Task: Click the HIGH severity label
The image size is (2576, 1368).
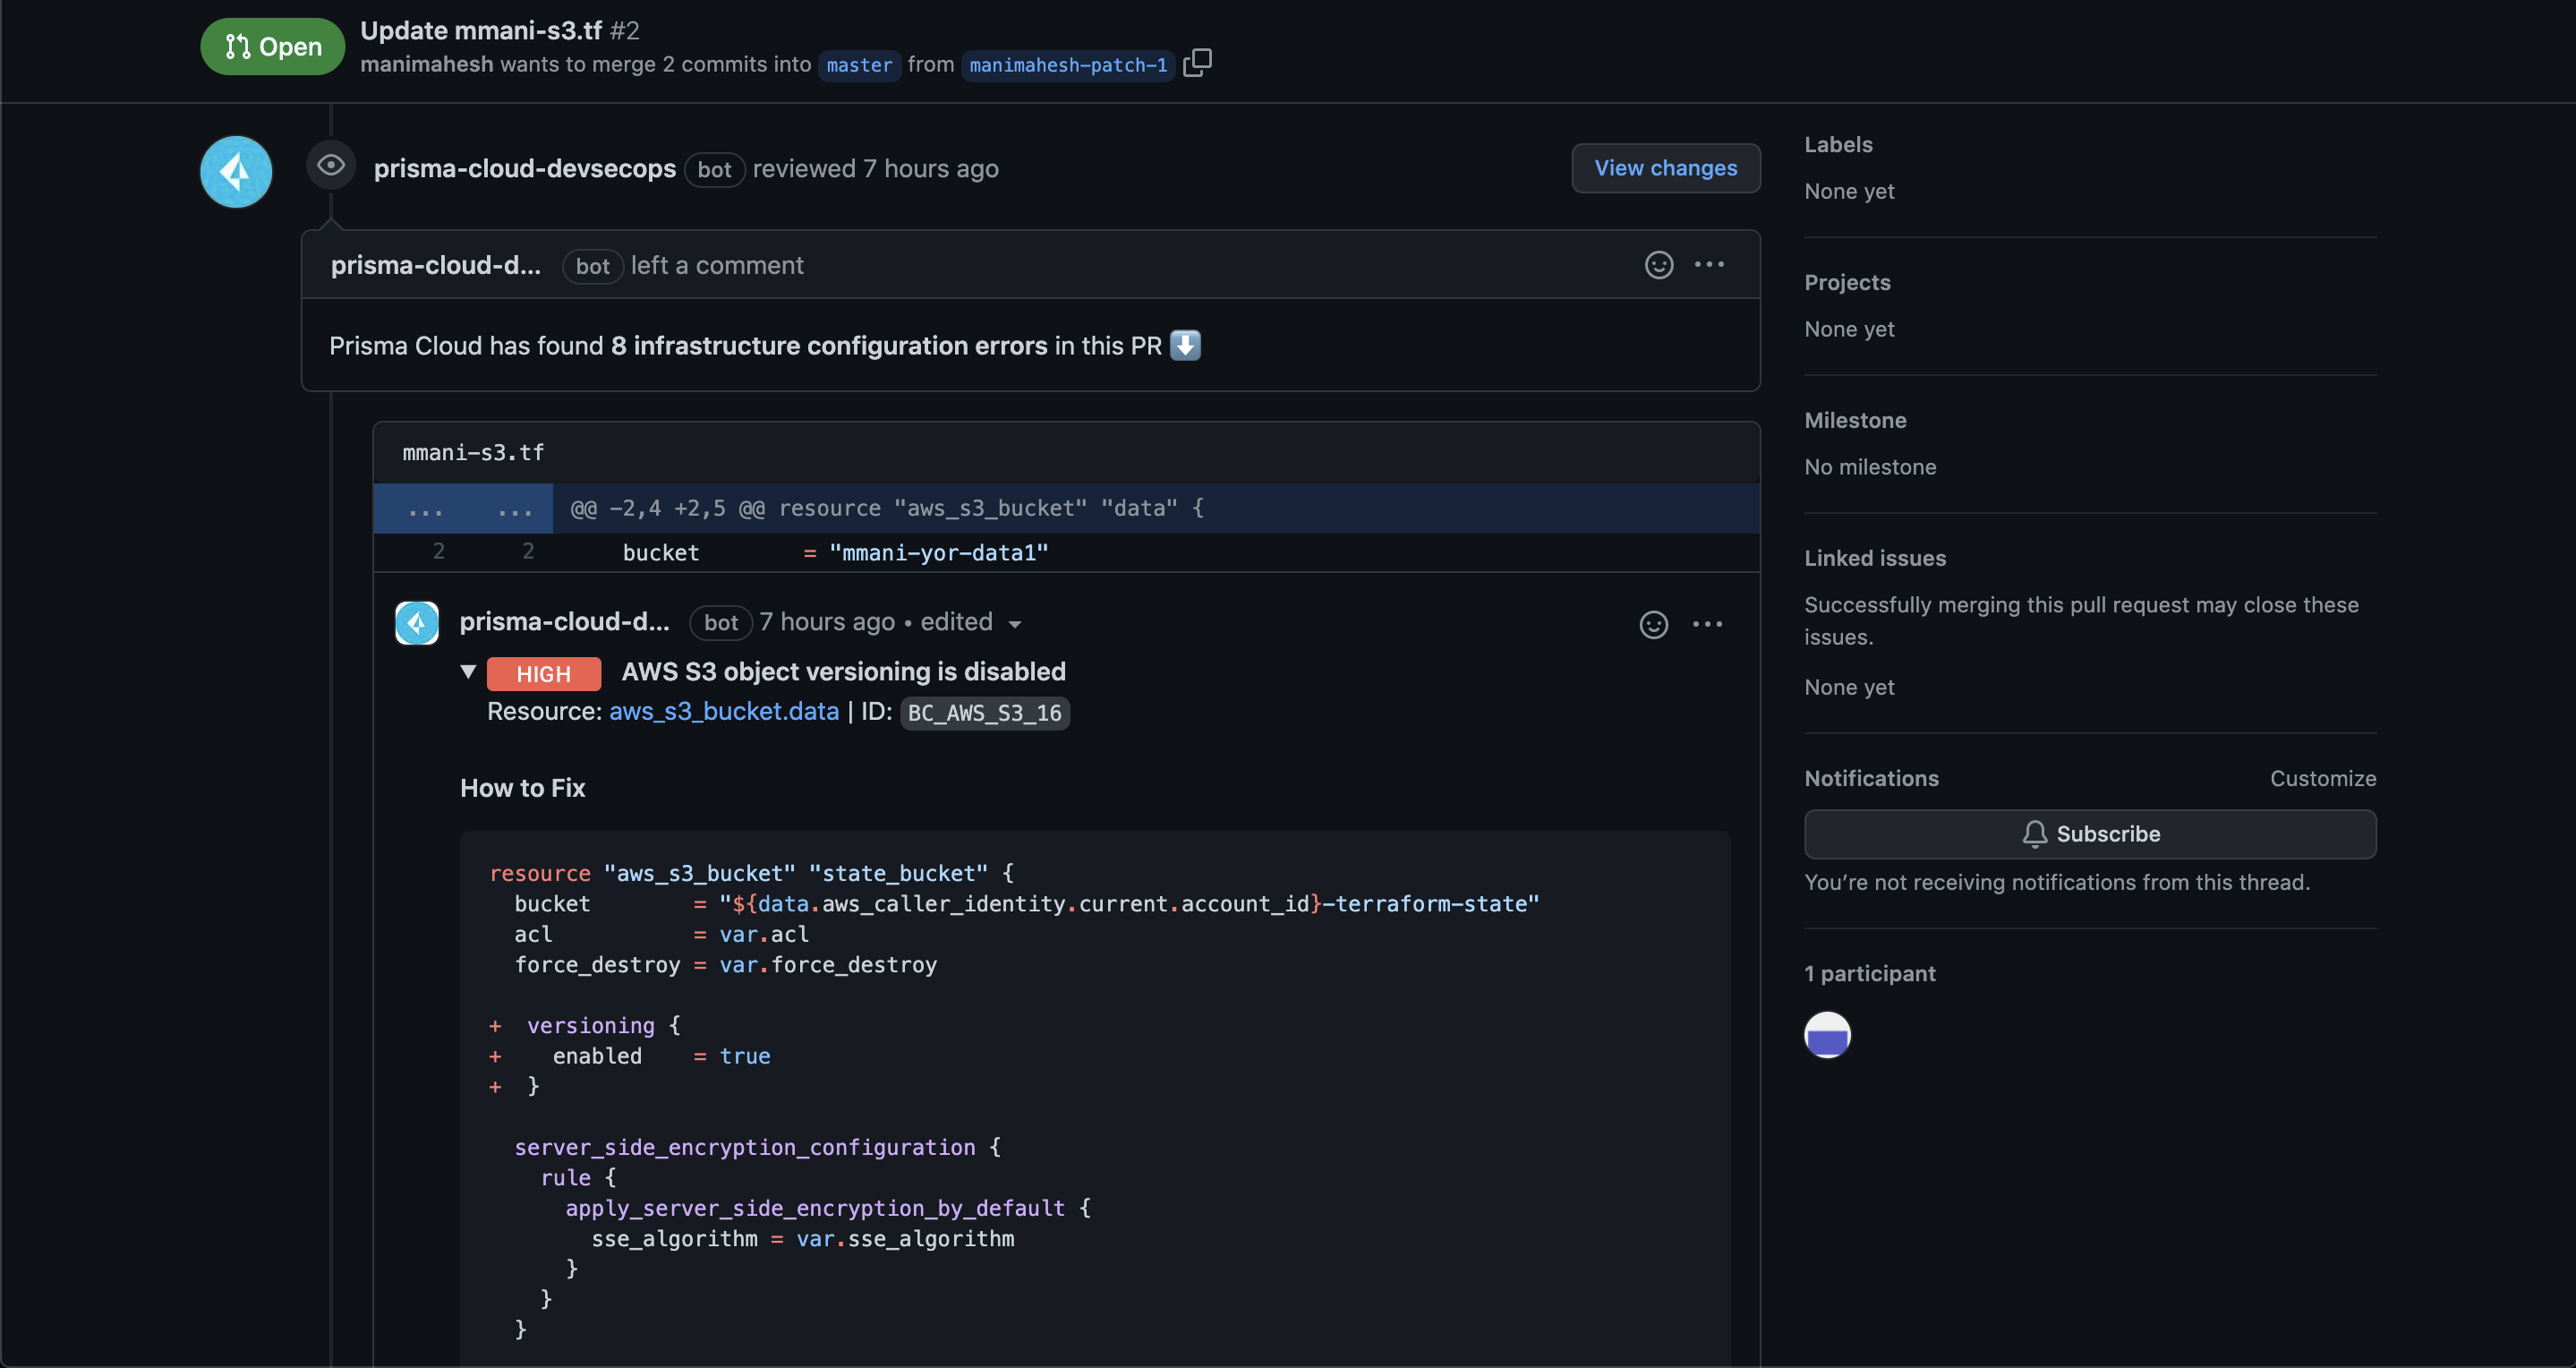Action: coord(543,674)
